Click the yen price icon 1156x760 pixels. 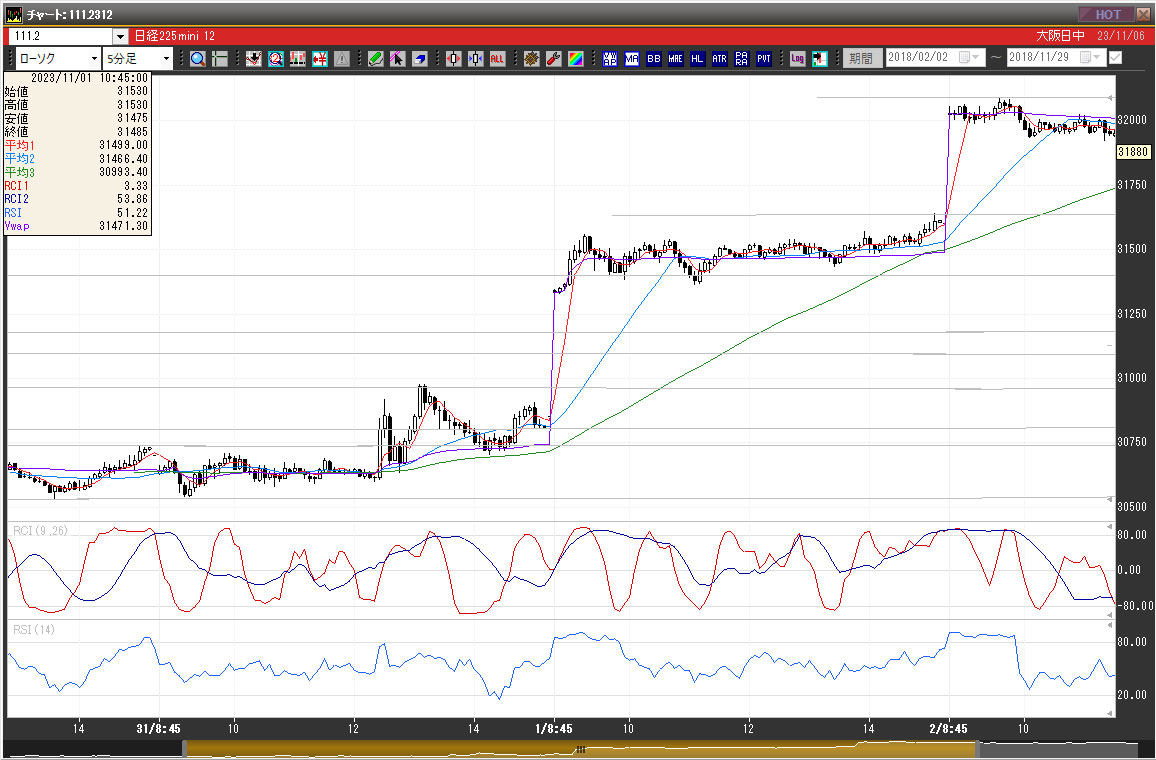click(x=320, y=59)
